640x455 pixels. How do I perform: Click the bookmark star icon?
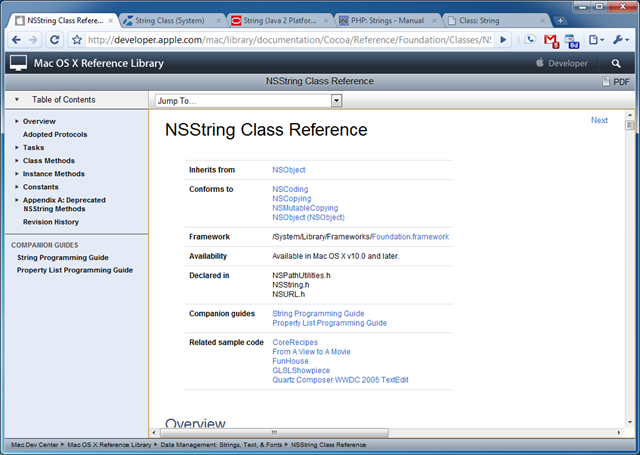76,40
